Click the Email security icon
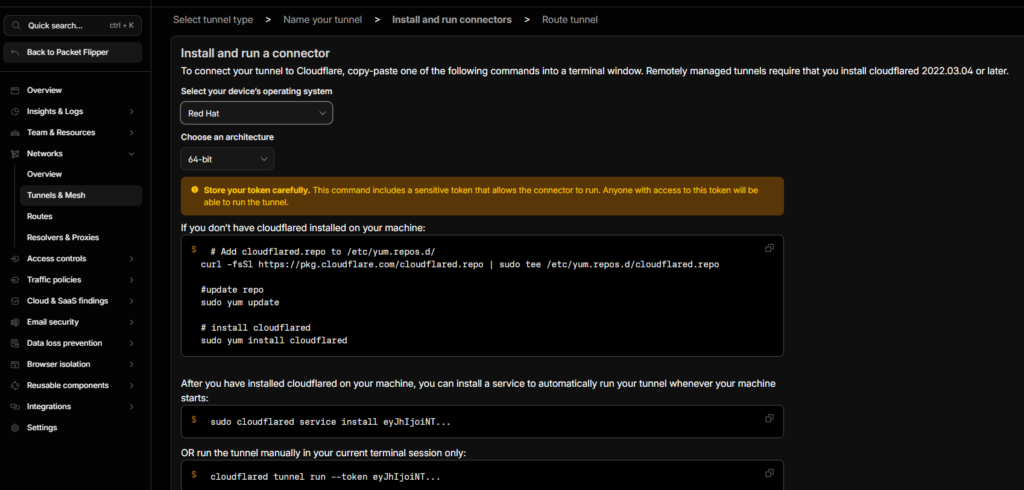Viewport: 1024px width, 490px height. (15, 322)
